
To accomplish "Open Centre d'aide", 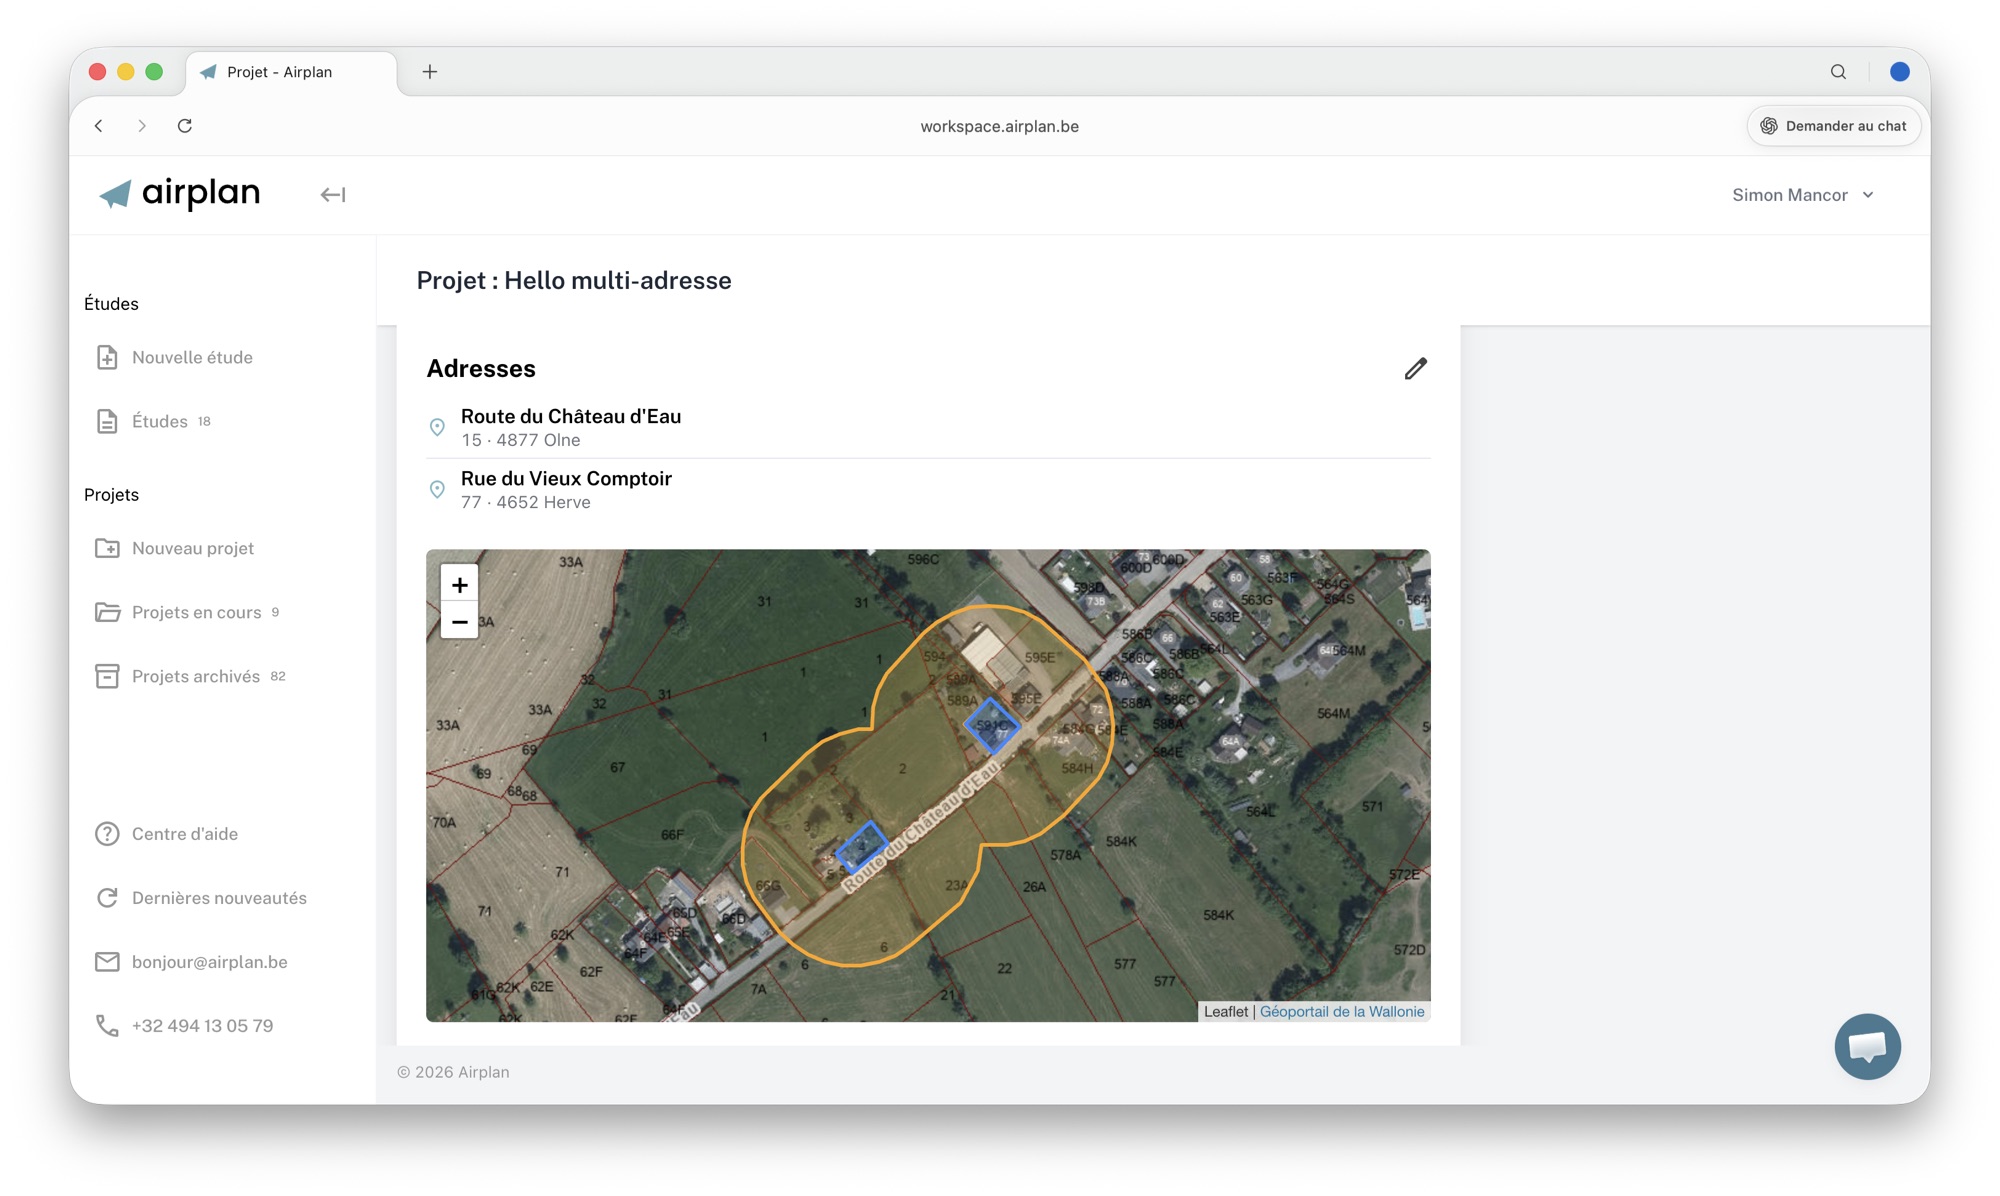I will [185, 834].
